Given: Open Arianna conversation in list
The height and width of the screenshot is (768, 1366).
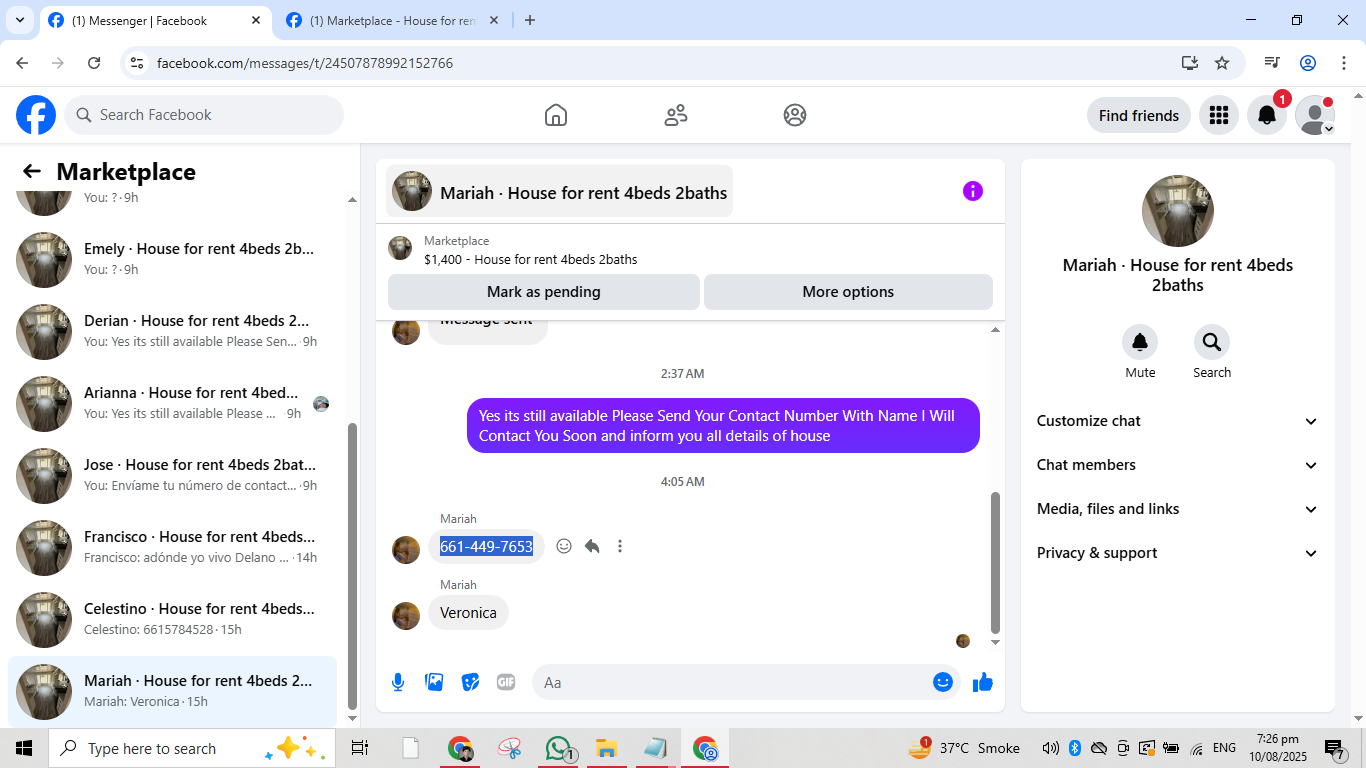Looking at the screenshot, I should tap(172, 403).
